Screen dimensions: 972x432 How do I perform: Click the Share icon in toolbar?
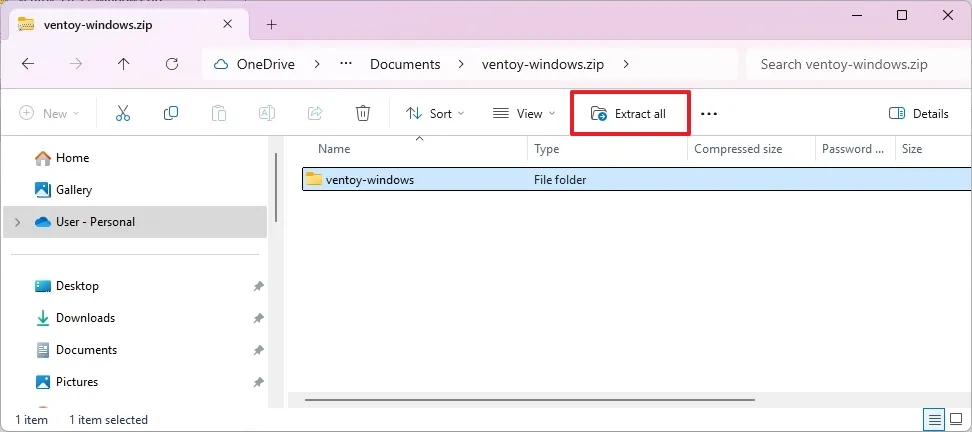(315, 113)
